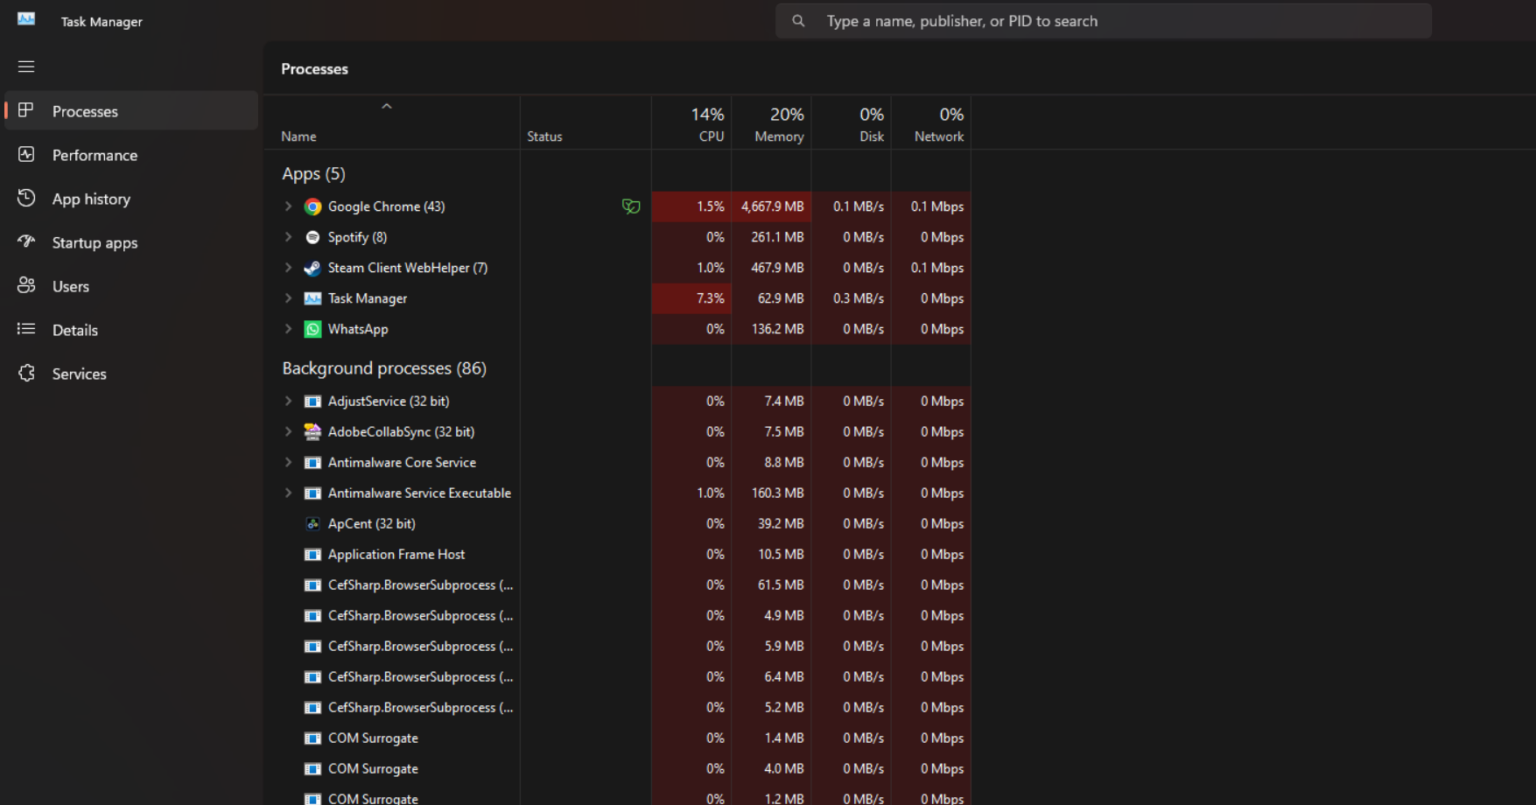The image size is (1536, 805).
Task: Open the Performance tab
Action: coord(131,155)
